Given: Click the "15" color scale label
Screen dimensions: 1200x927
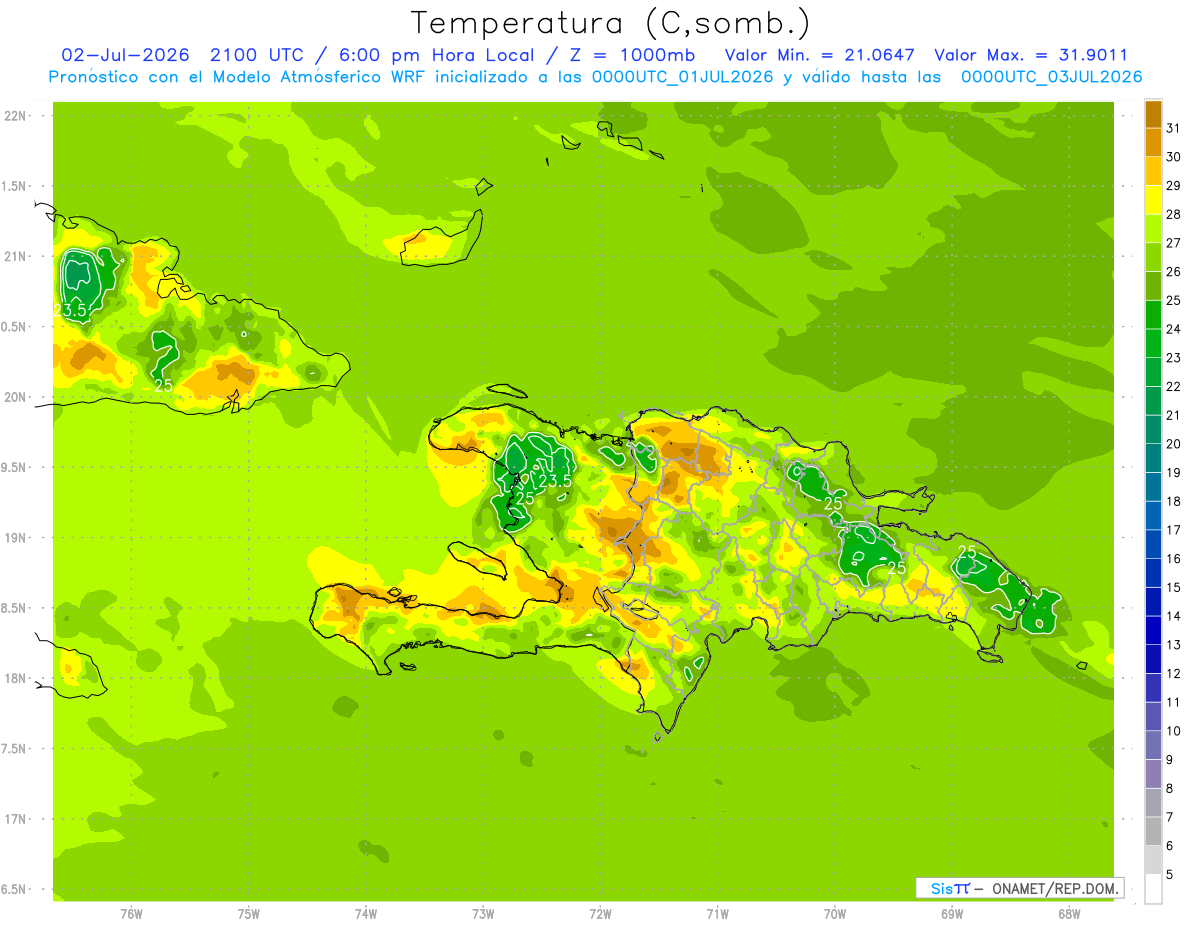Looking at the screenshot, I should coord(1173,587).
